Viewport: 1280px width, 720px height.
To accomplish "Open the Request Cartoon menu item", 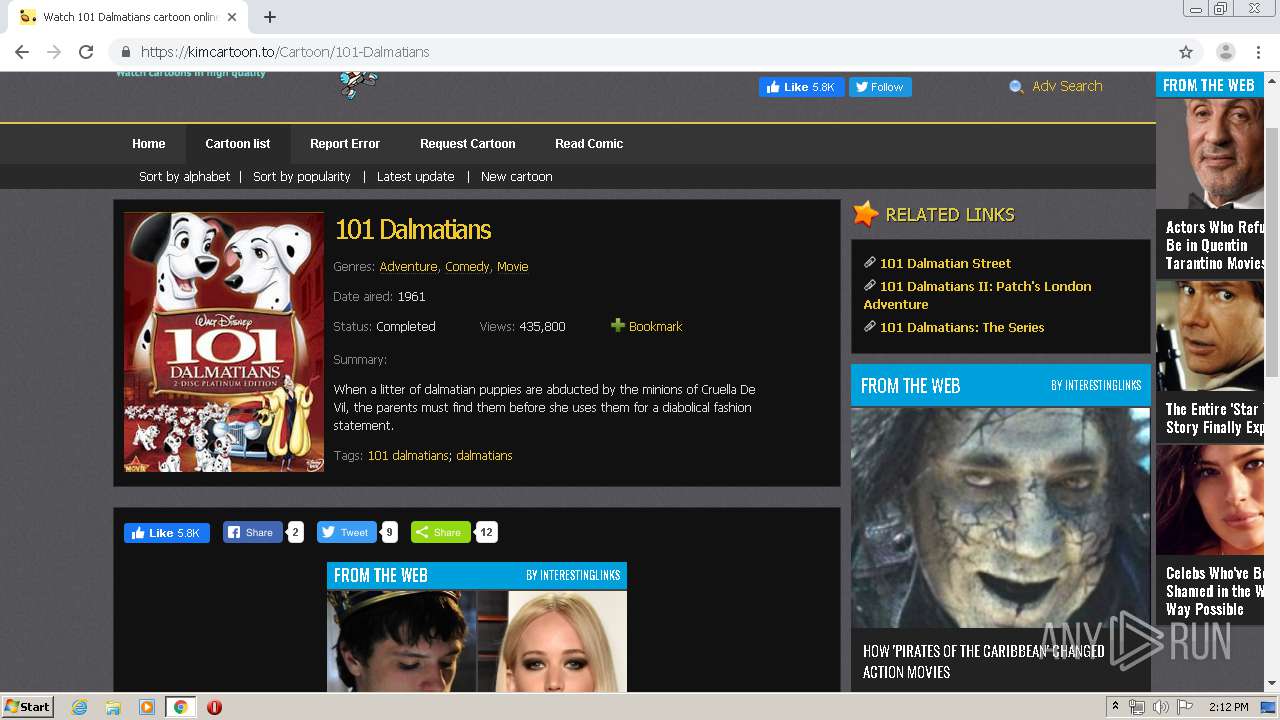I will 468,144.
